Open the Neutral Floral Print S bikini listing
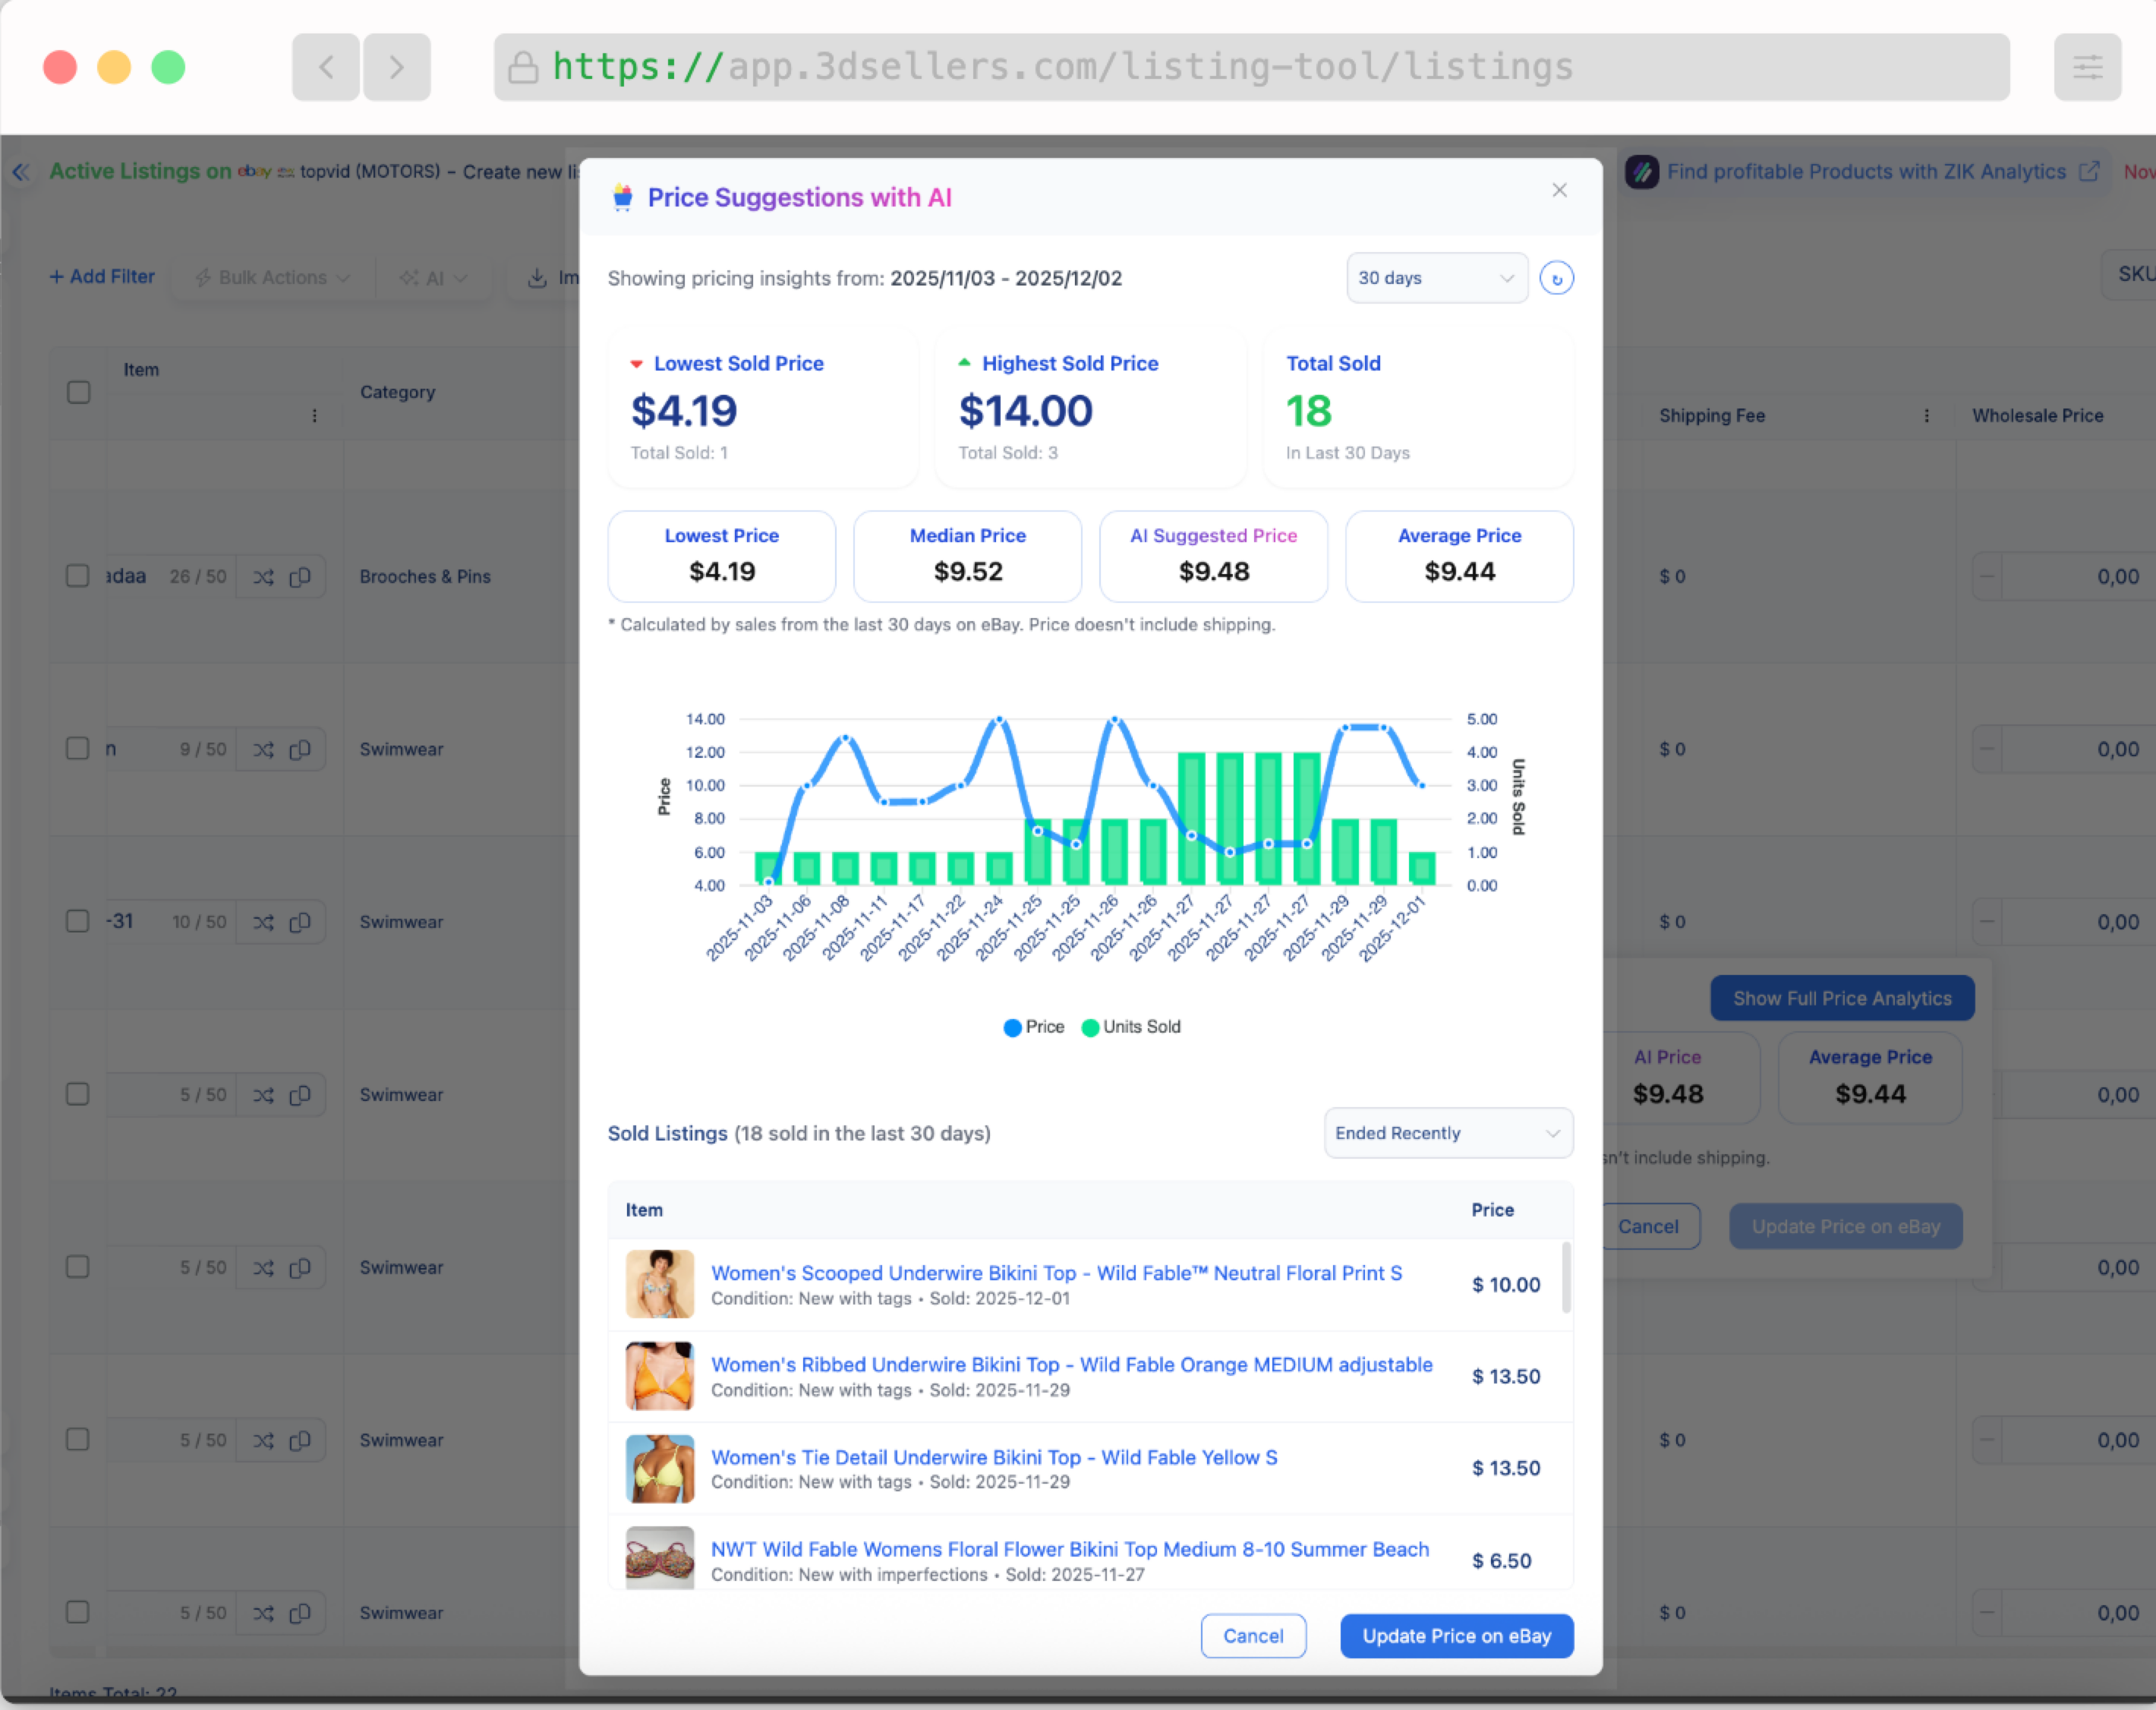Viewport: 2156px width, 1710px height. 1056,1273
